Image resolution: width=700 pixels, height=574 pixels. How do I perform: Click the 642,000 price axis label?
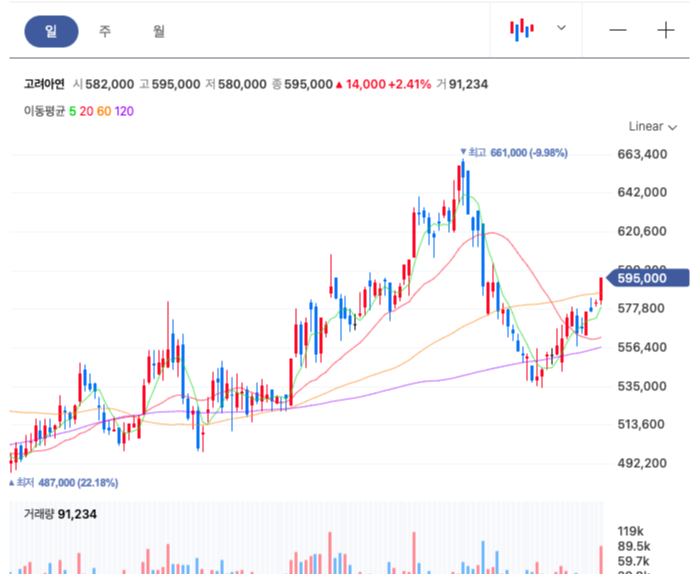point(642,192)
